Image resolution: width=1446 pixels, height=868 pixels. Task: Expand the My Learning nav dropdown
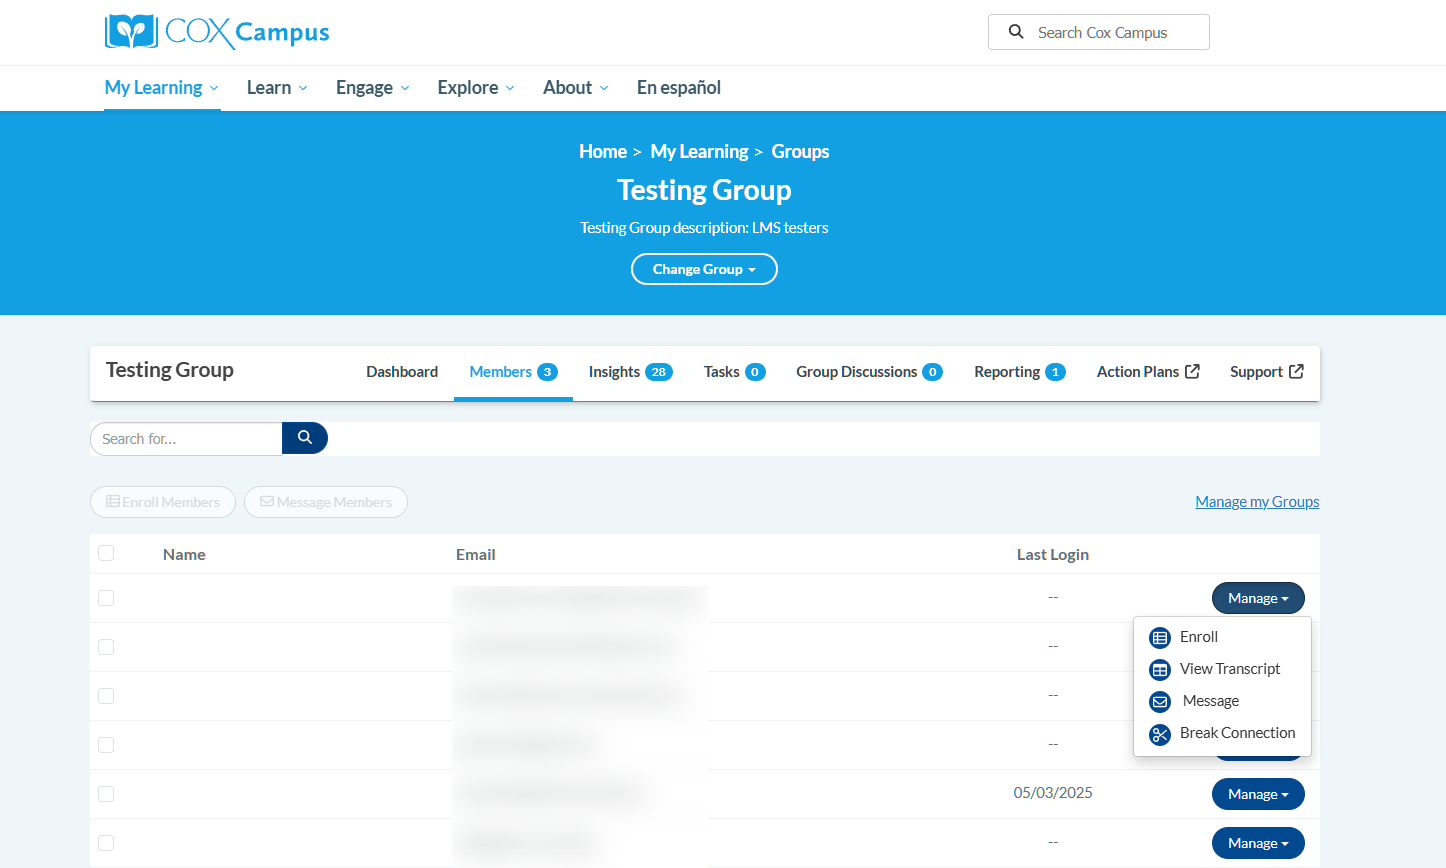pos(162,87)
